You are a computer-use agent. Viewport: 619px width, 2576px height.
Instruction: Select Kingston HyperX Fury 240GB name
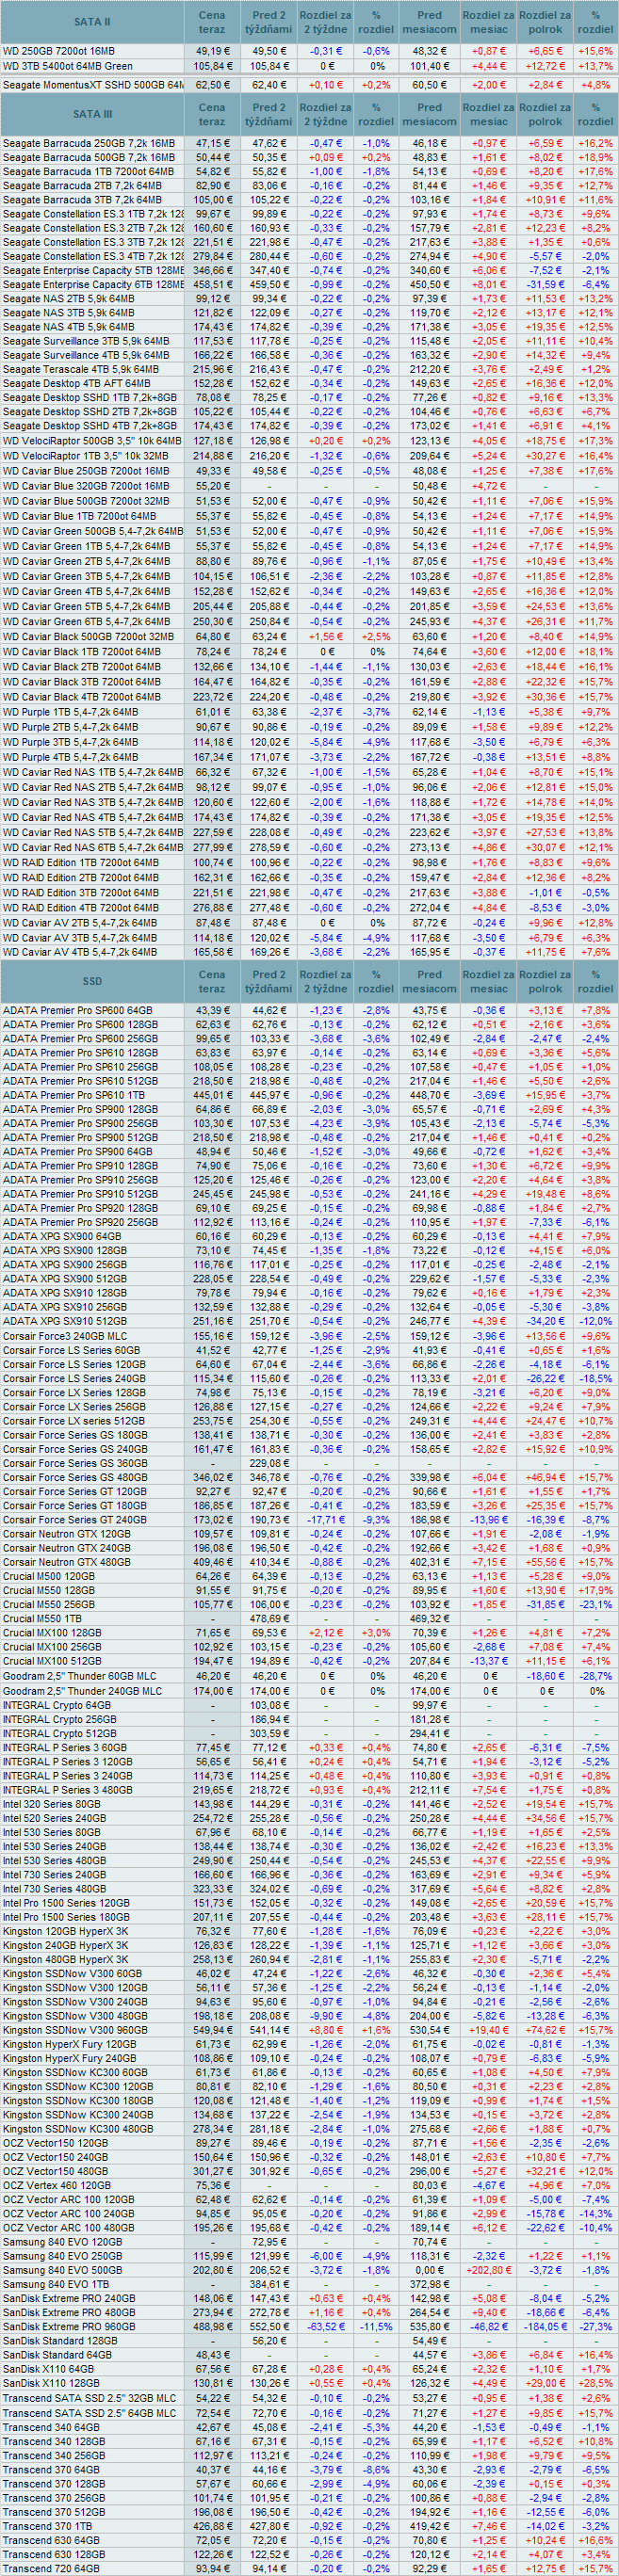coord(69,2056)
